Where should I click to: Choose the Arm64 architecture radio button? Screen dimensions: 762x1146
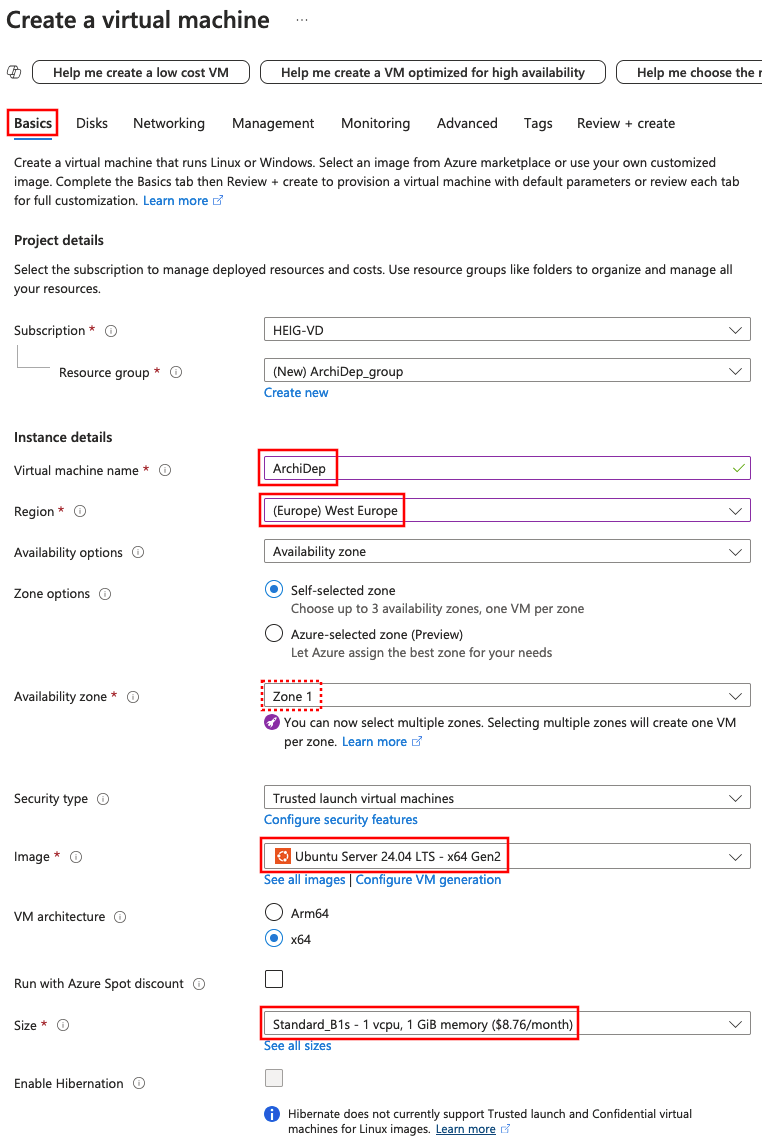click(274, 912)
